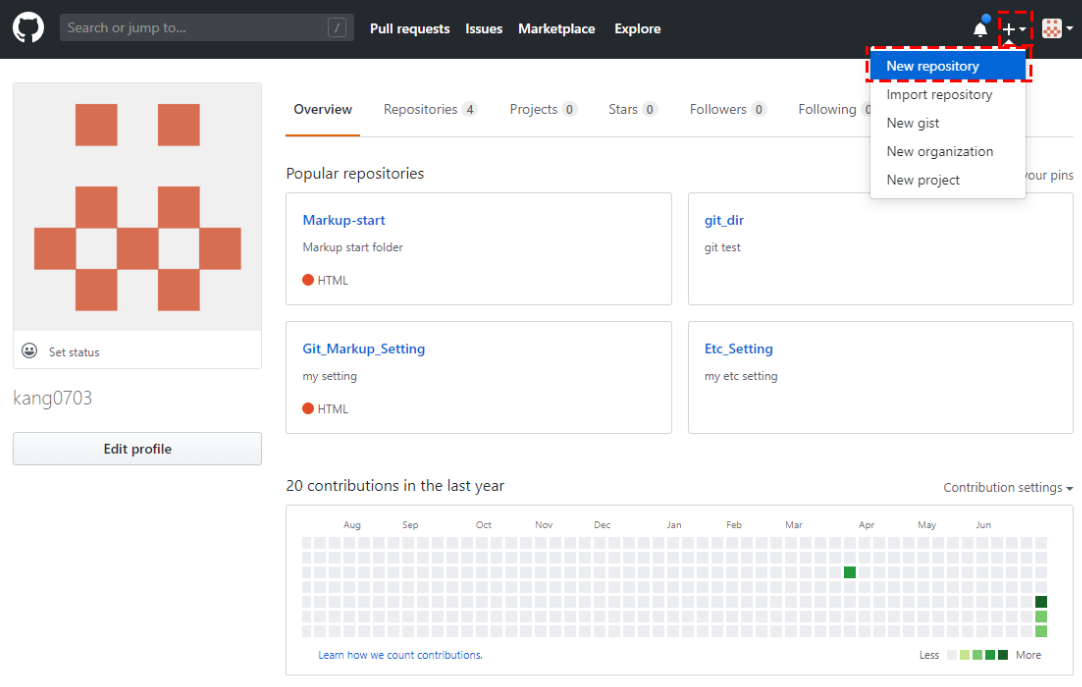Switch to the Stars tab
Image resolution: width=1082 pixels, height=687 pixels.
(633, 109)
